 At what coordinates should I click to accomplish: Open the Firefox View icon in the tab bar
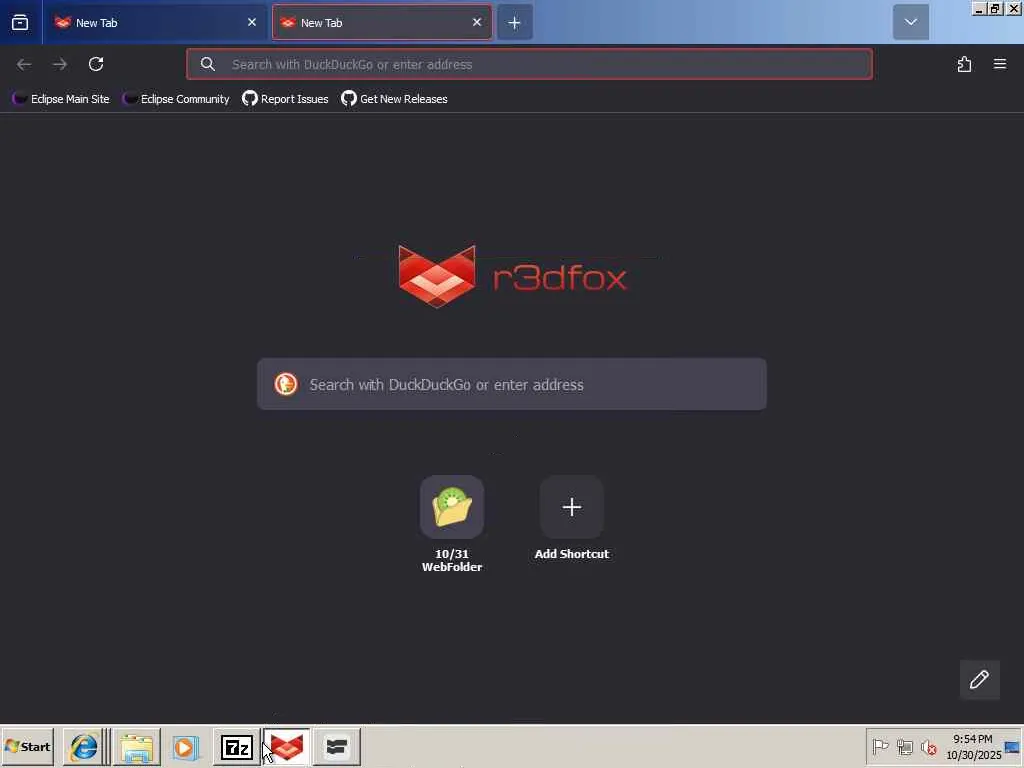[x=20, y=23]
